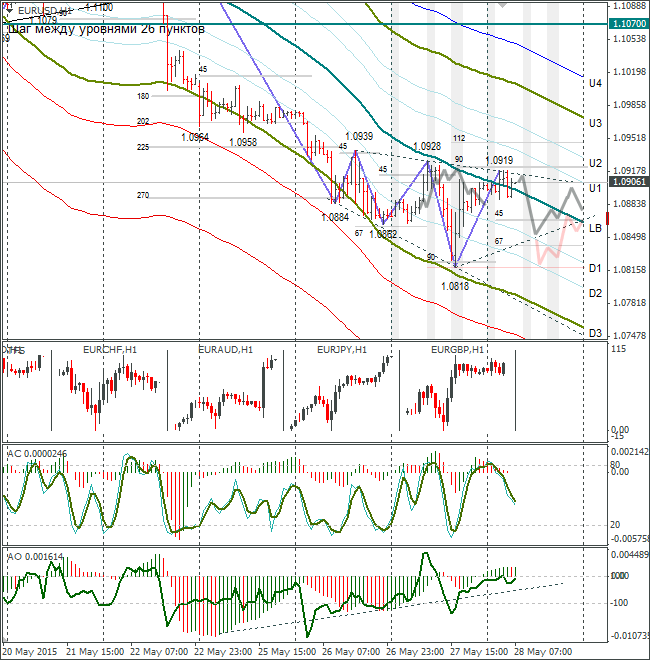Screen dimensions: 650x660
Task: Open the EURJPY,H1 mini chart label
Action: point(341,349)
